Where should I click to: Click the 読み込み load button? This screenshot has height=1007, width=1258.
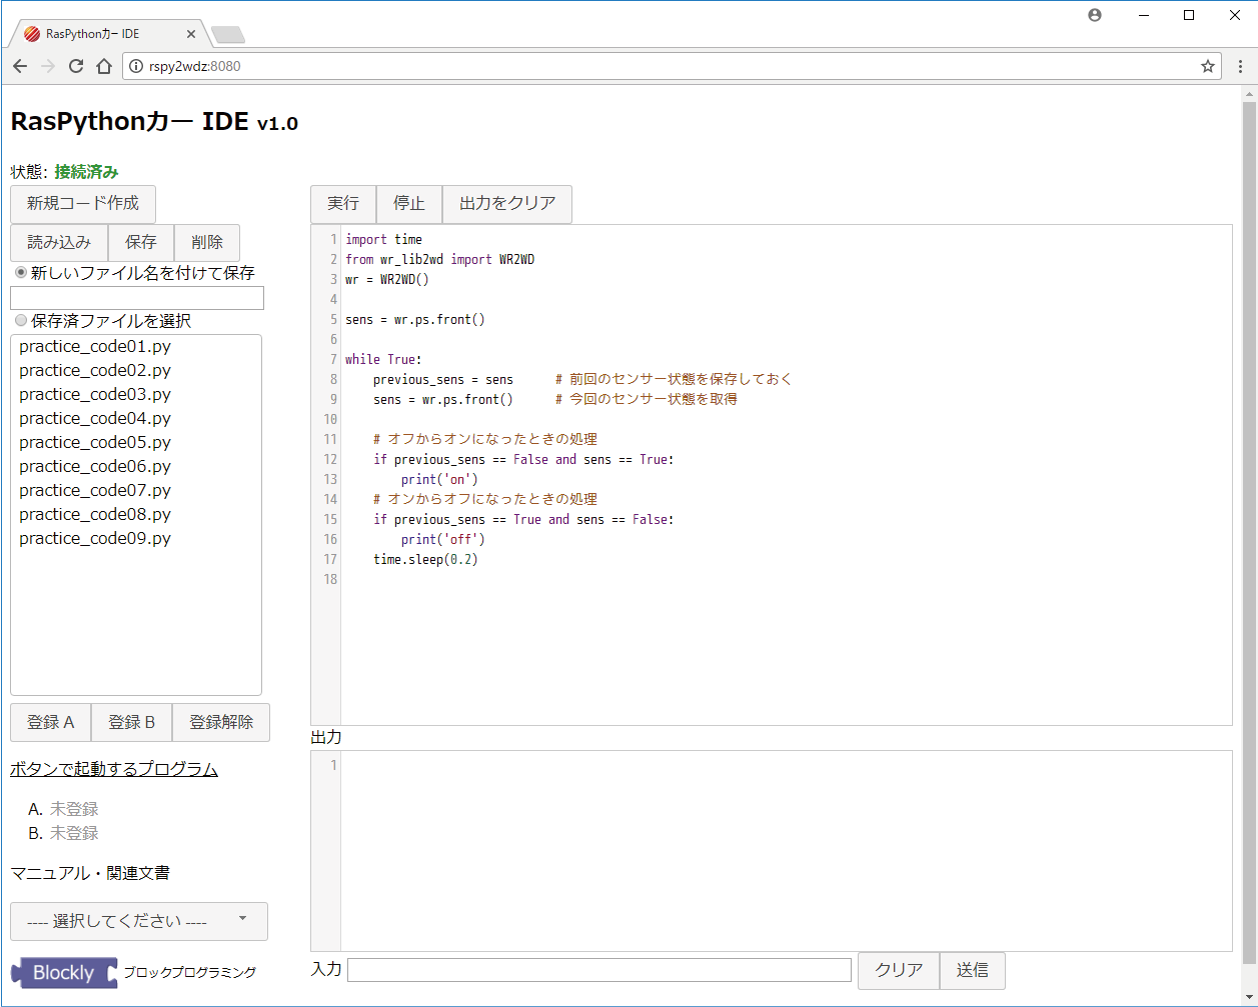tap(59, 242)
